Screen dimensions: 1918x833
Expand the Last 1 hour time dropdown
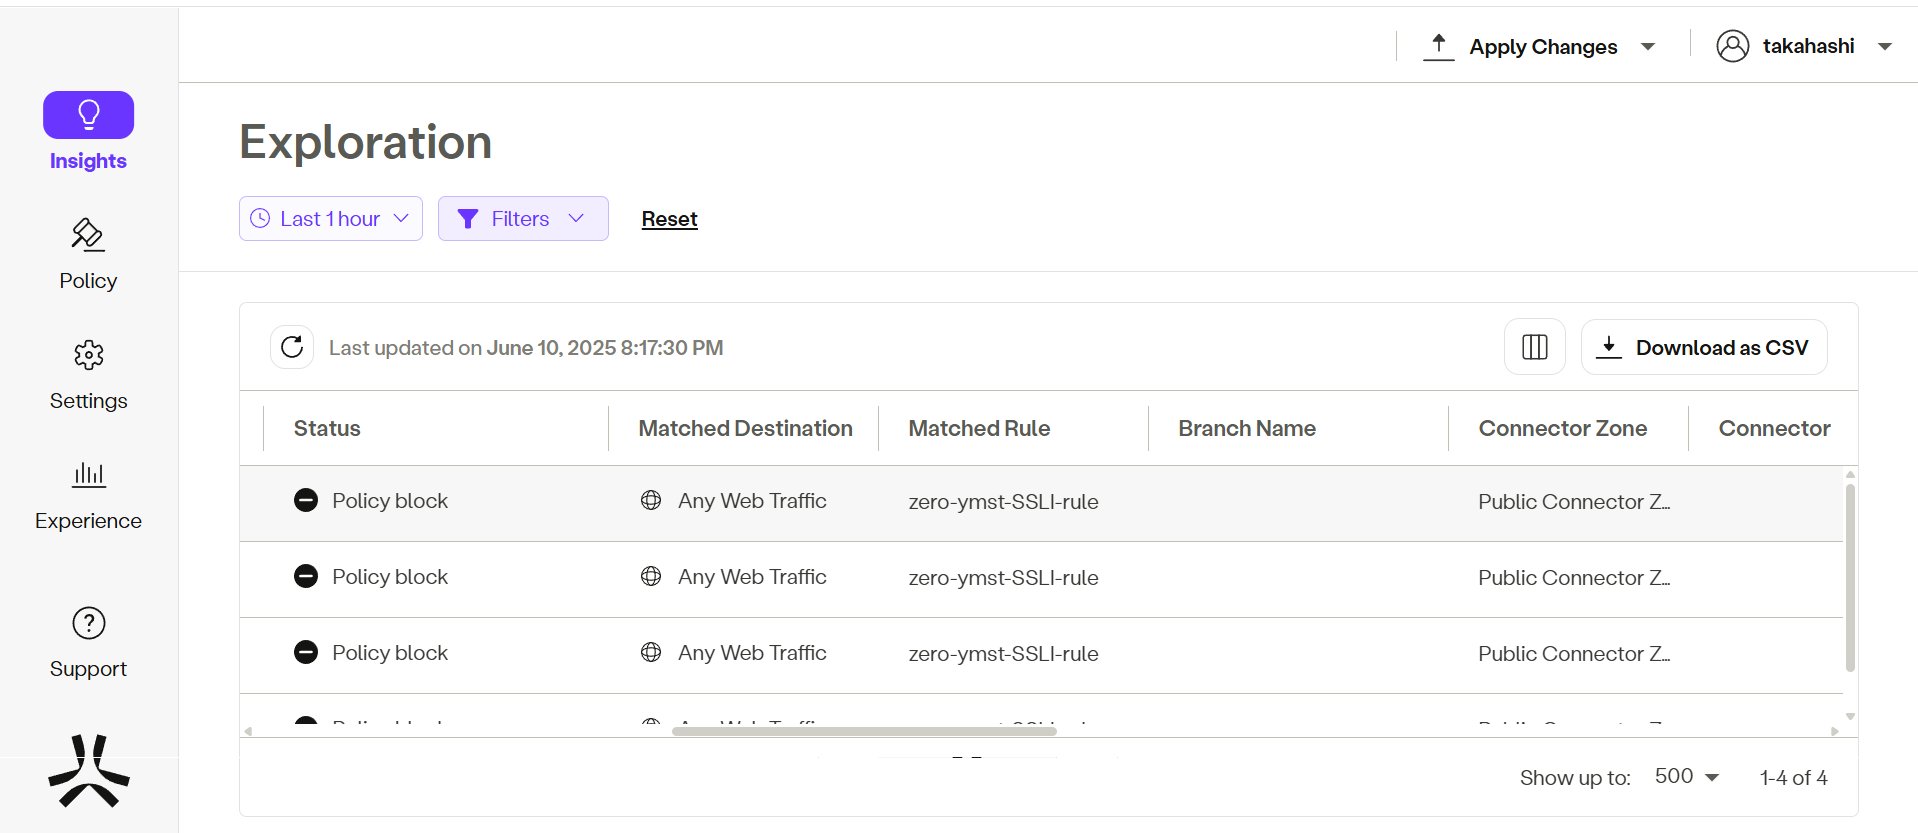pos(330,219)
